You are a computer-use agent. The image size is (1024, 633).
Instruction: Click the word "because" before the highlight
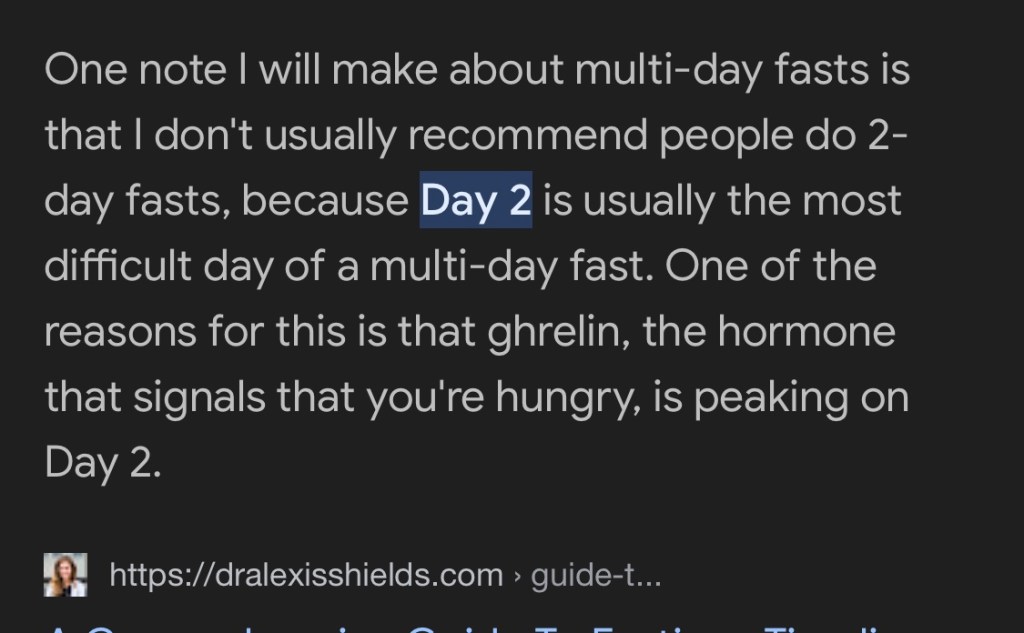click(x=325, y=201)
